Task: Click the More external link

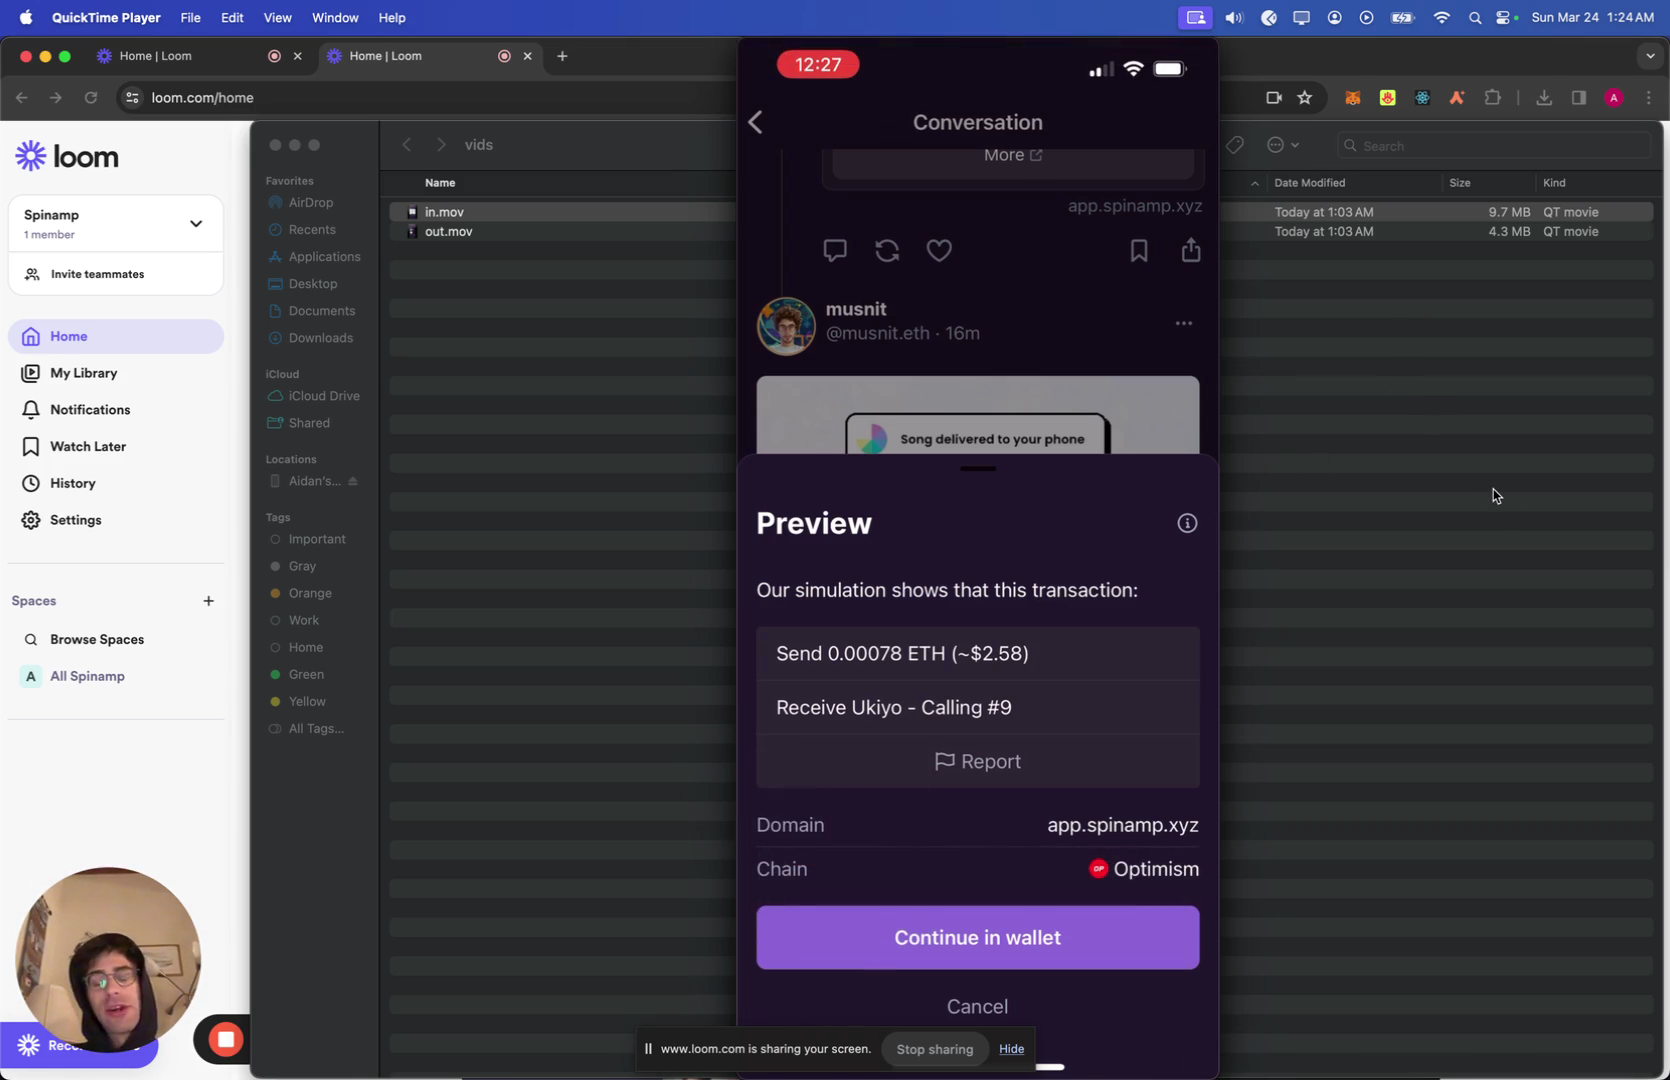Action: click(x=1013, y=155)
